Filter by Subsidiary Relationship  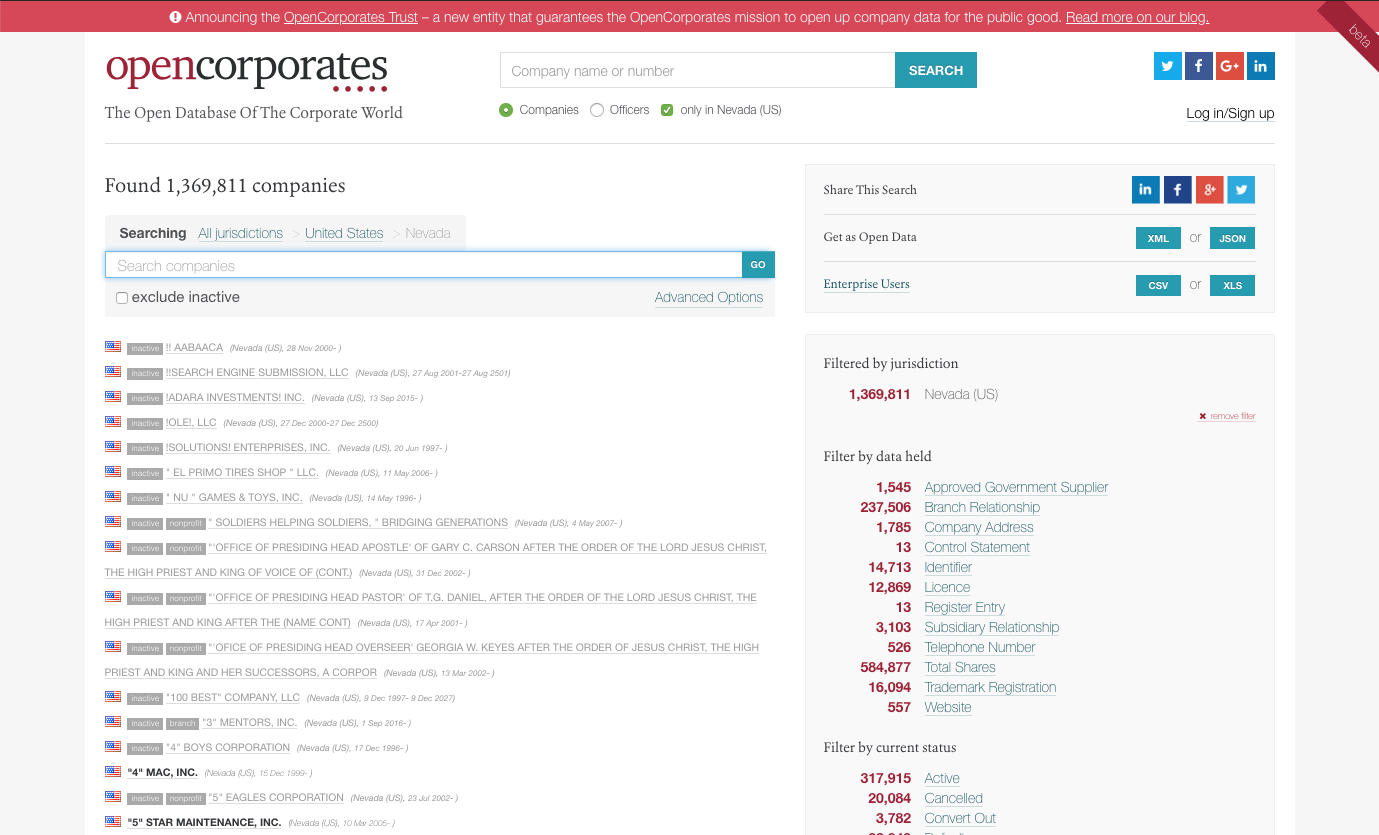pos(992,627)
